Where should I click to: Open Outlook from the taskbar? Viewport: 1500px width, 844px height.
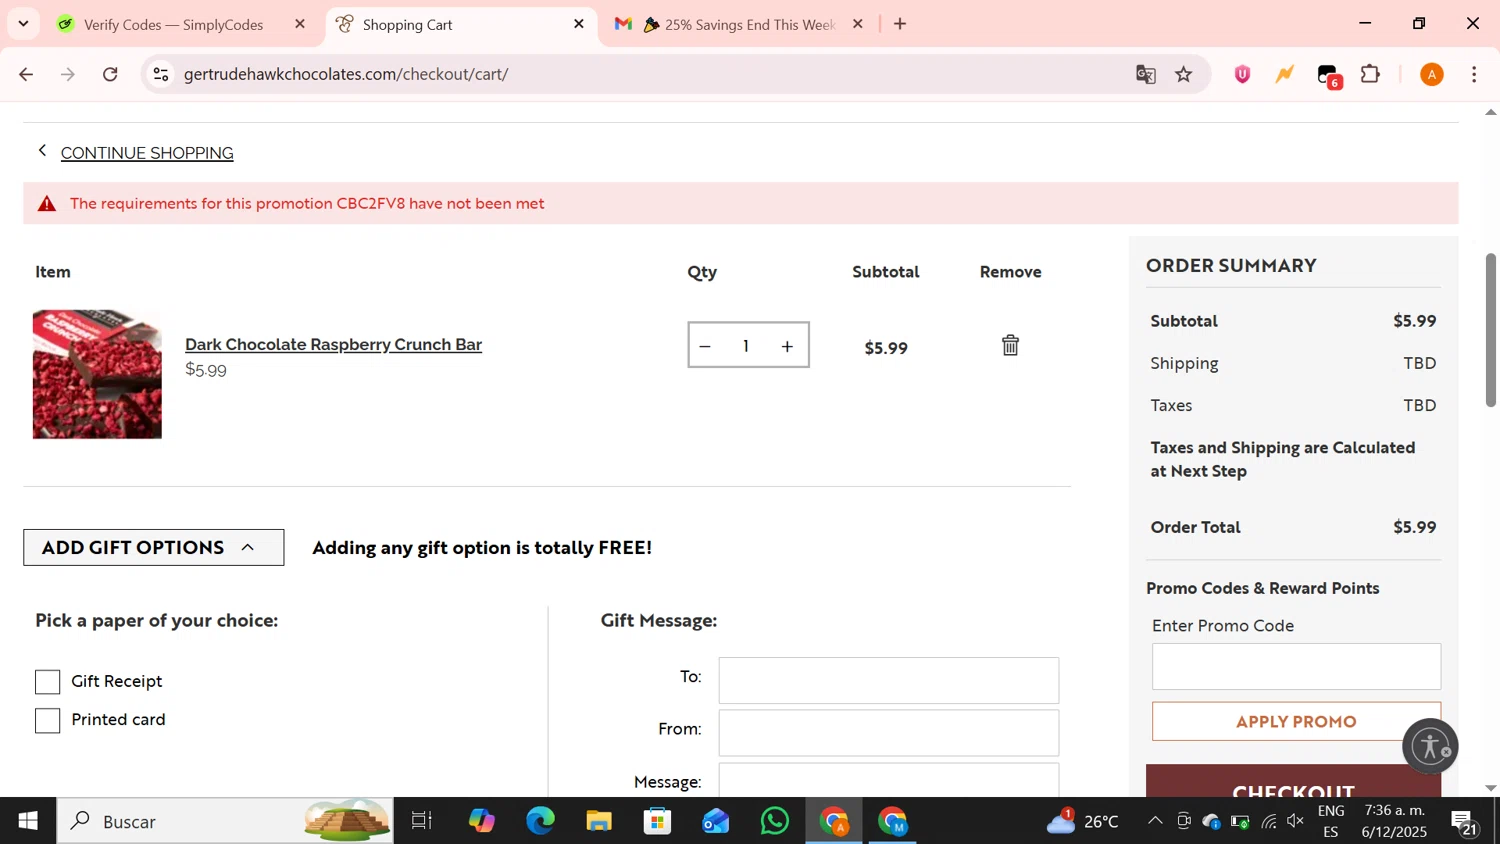[716, 821]
